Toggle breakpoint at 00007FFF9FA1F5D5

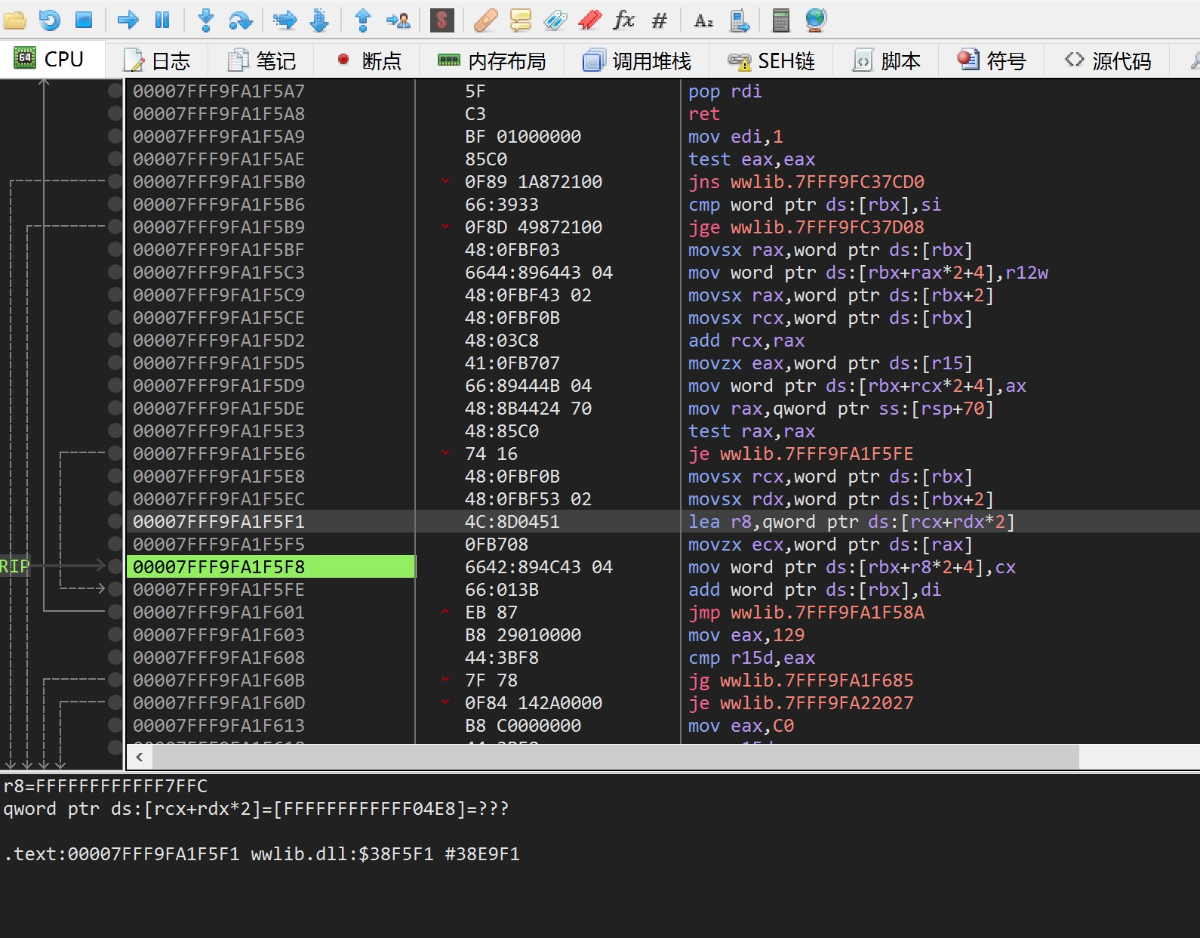[x=115, y=363]
